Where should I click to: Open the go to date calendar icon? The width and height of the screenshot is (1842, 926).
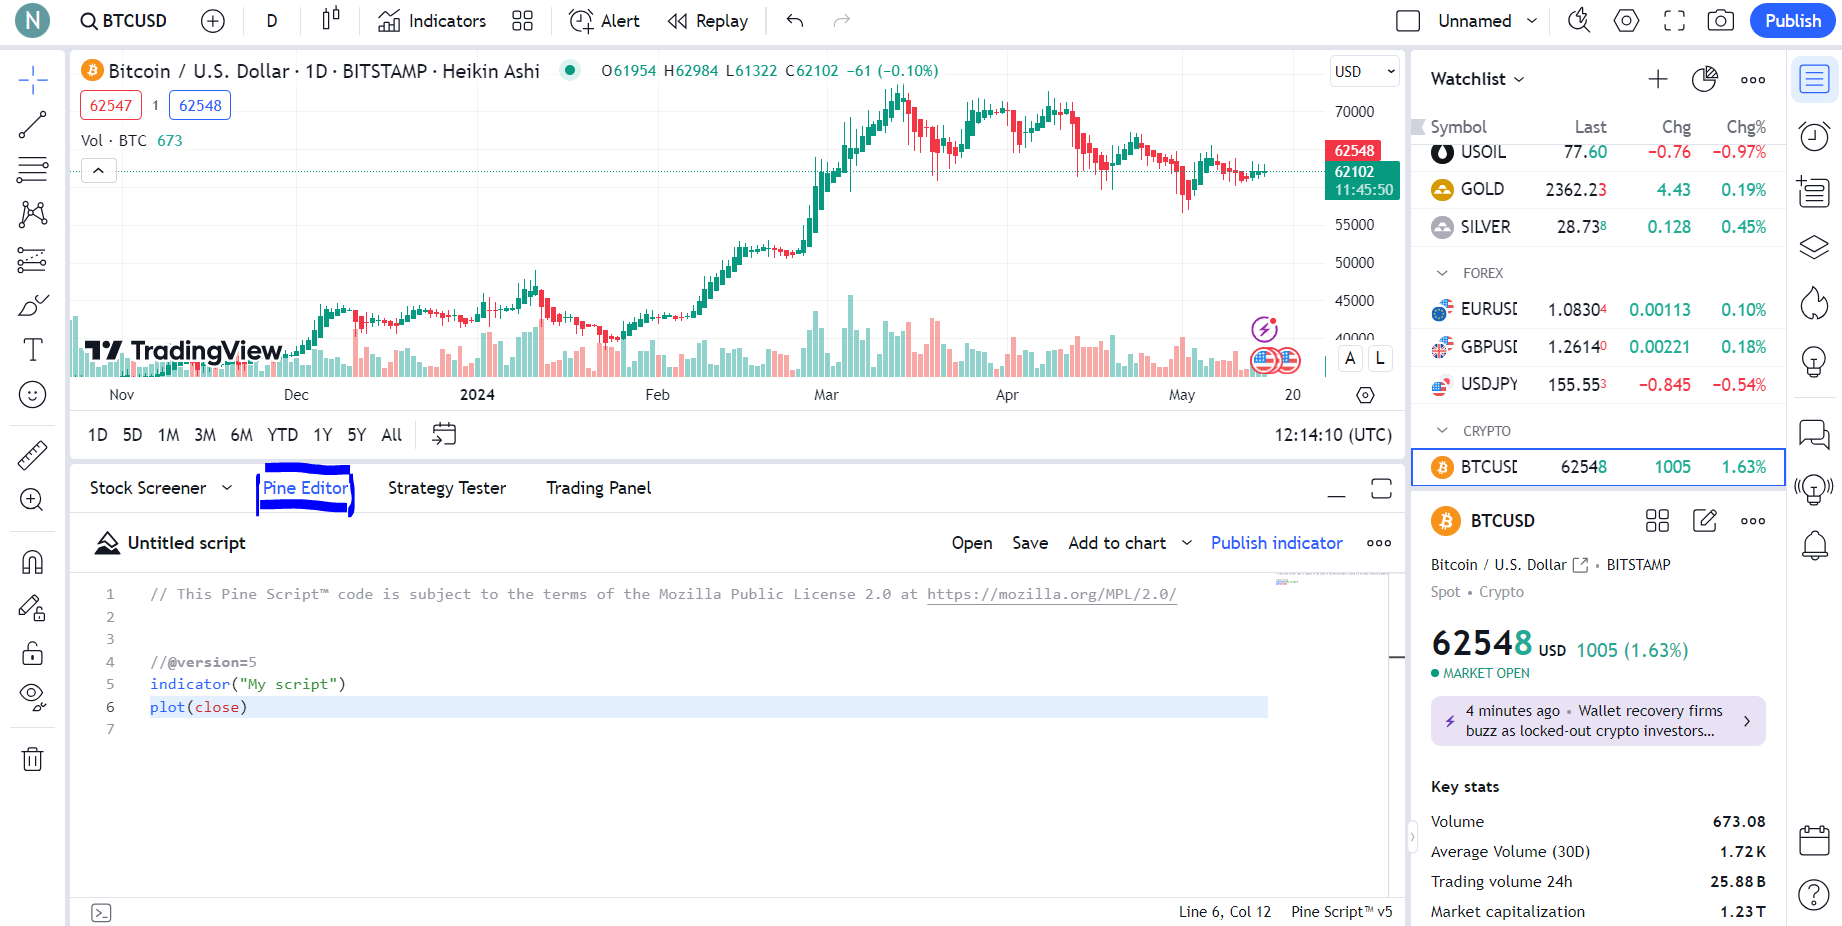click(444, 434)
